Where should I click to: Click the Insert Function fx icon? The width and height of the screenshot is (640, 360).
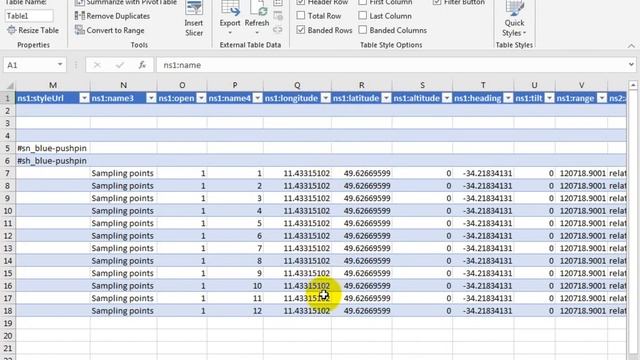[142, 65]
